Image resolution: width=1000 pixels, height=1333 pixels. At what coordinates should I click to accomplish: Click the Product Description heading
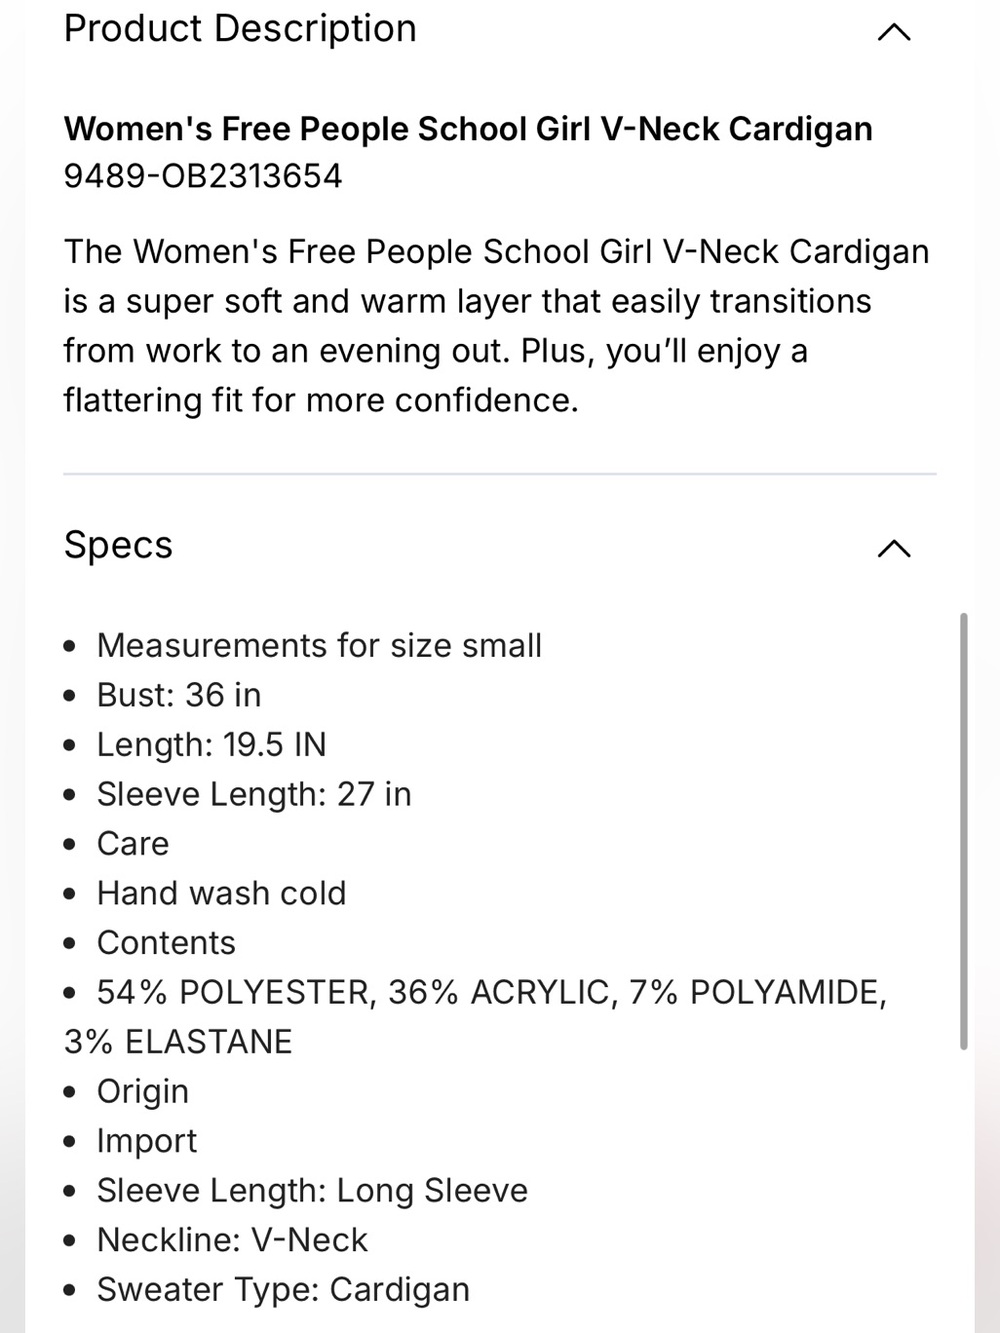(x=240, y=29)
